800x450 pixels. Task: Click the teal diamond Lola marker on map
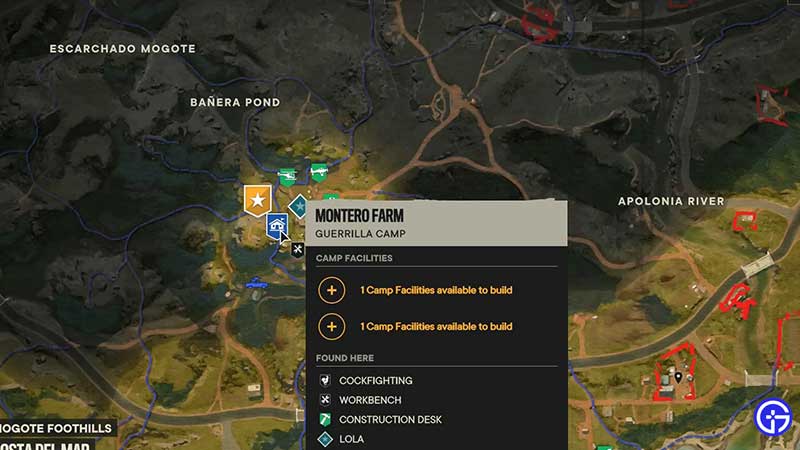tap(298, 207)
